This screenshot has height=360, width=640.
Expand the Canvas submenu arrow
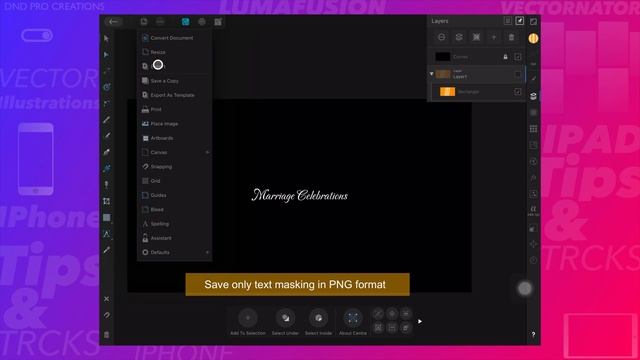tap(207, 152)
